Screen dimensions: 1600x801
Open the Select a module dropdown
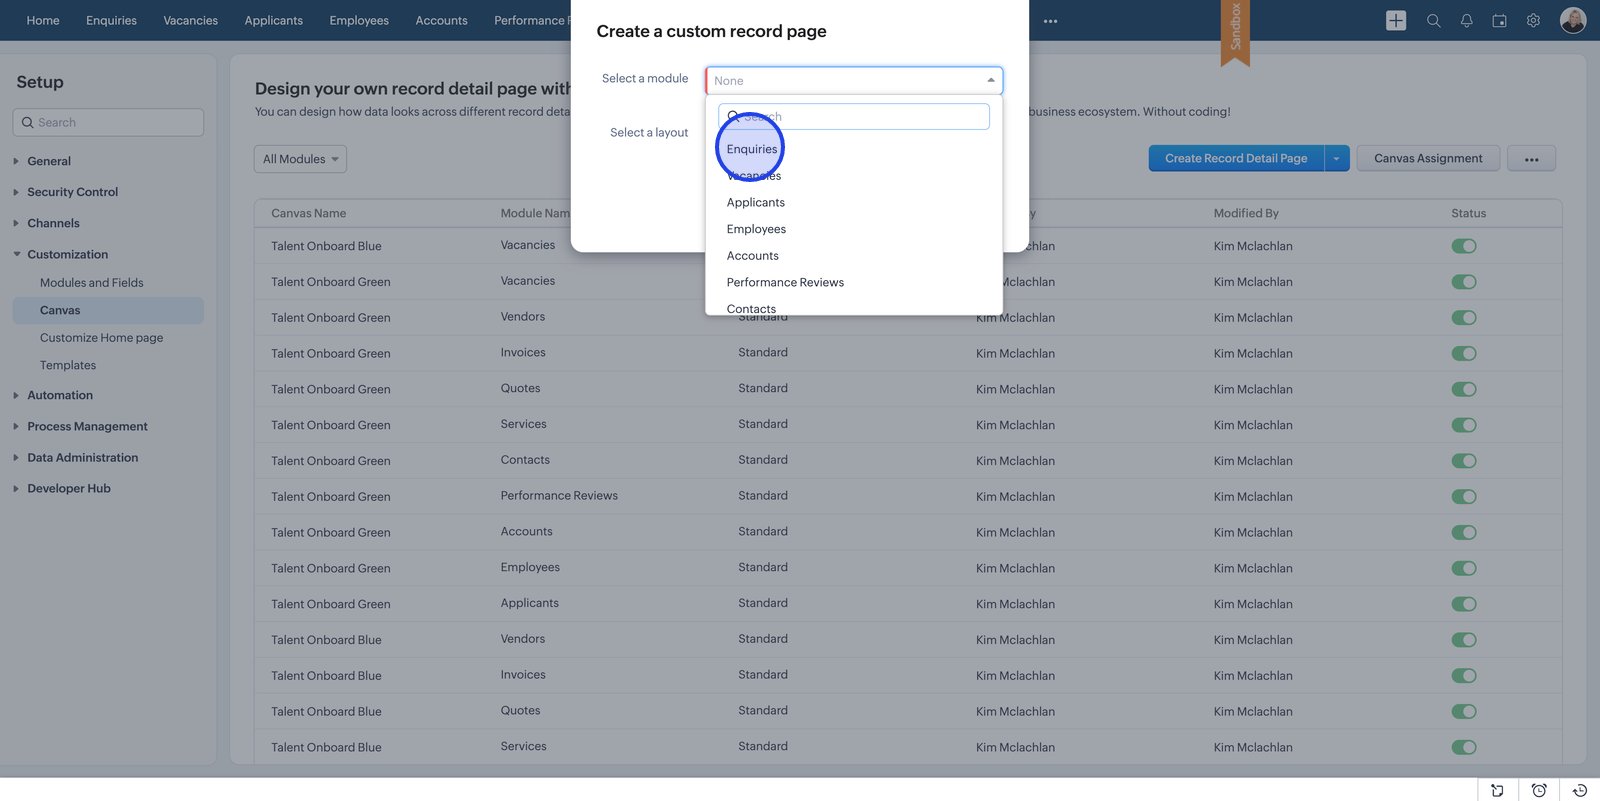(854, 80)
